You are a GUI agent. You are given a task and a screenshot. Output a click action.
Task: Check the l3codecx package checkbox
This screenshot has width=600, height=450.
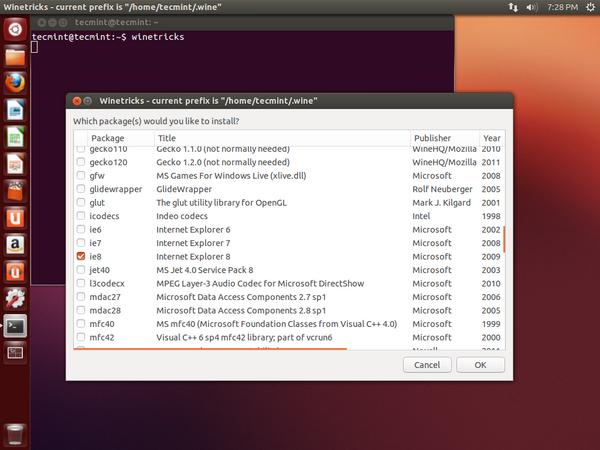click(81, 283)
